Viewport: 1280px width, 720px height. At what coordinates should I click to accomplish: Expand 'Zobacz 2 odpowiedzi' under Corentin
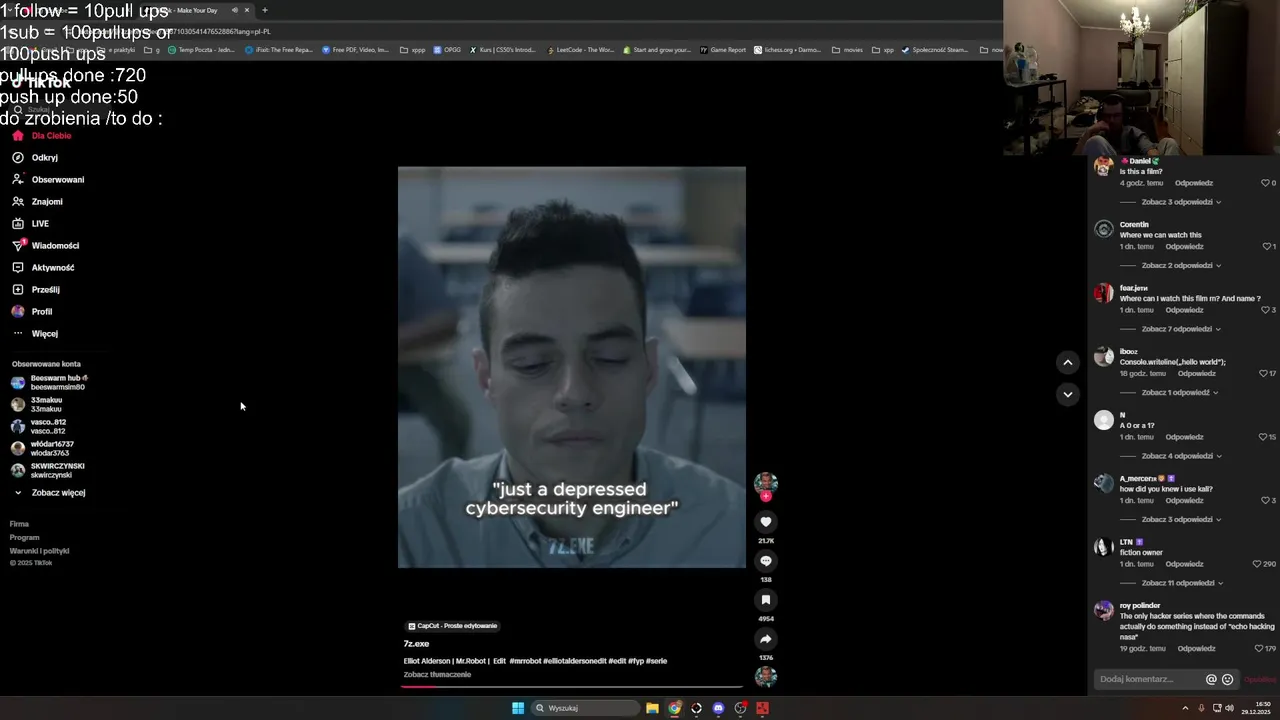pos(1182,266)
